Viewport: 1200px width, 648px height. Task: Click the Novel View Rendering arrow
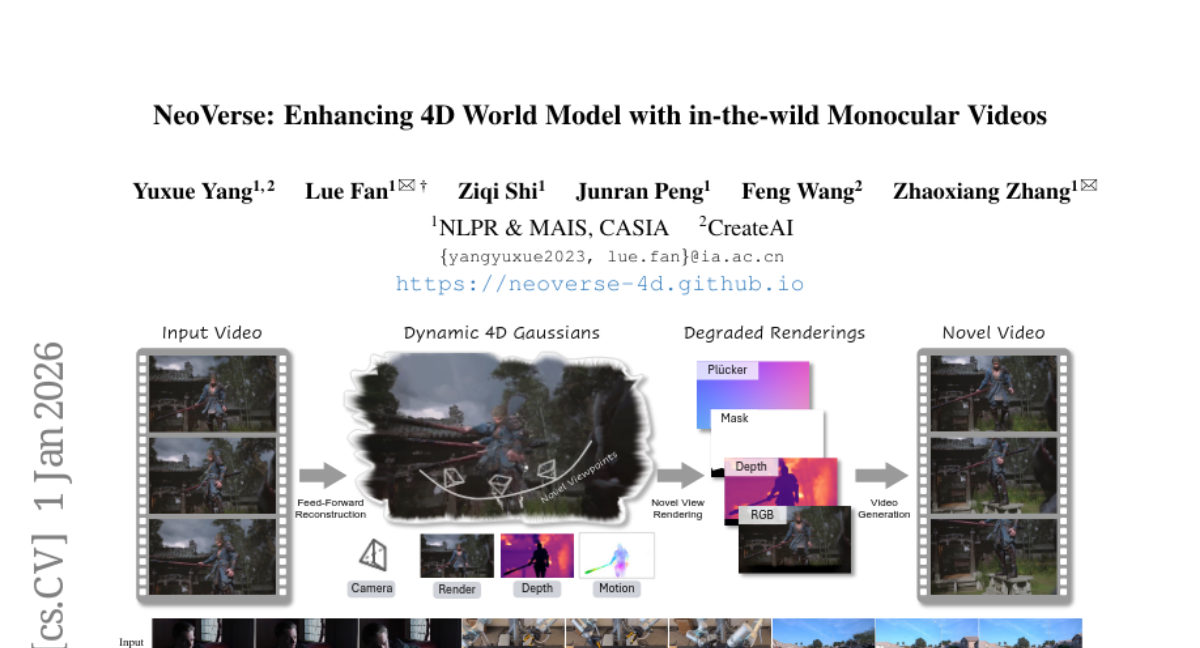679,476
